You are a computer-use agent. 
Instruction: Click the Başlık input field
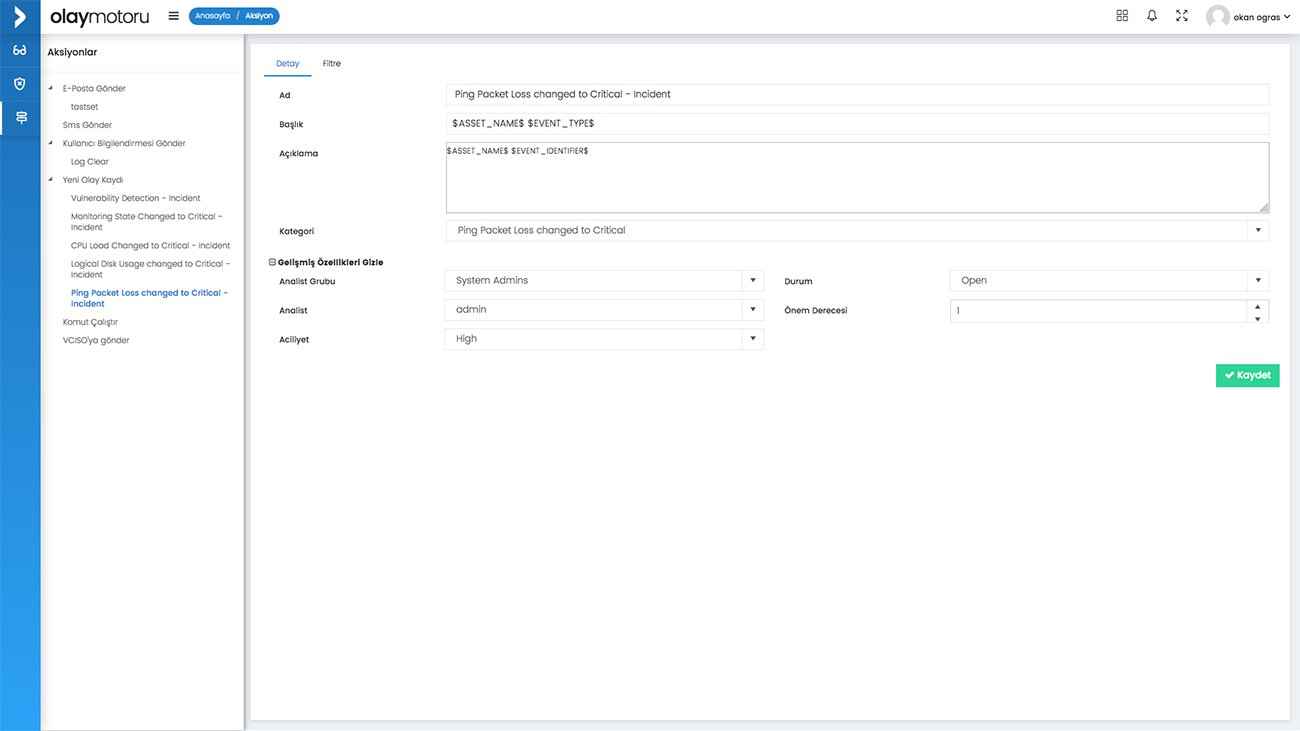tap(857, 123)
